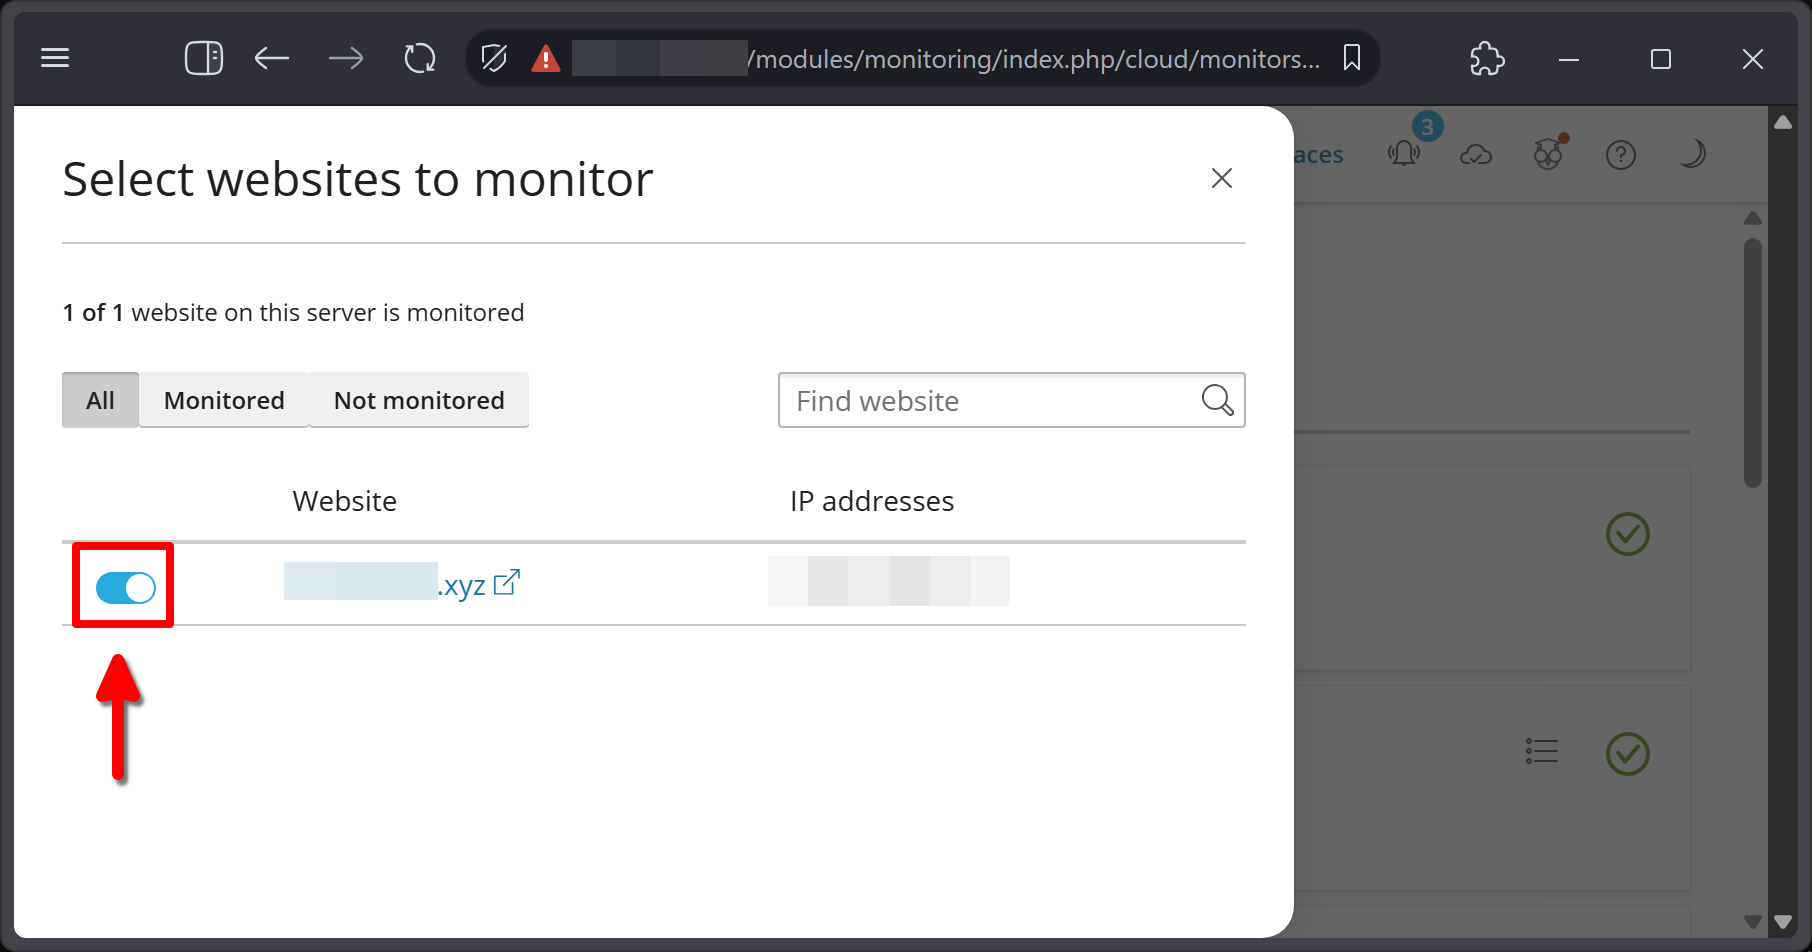Open the icon with an orange dot in page header

(1549, 154)
